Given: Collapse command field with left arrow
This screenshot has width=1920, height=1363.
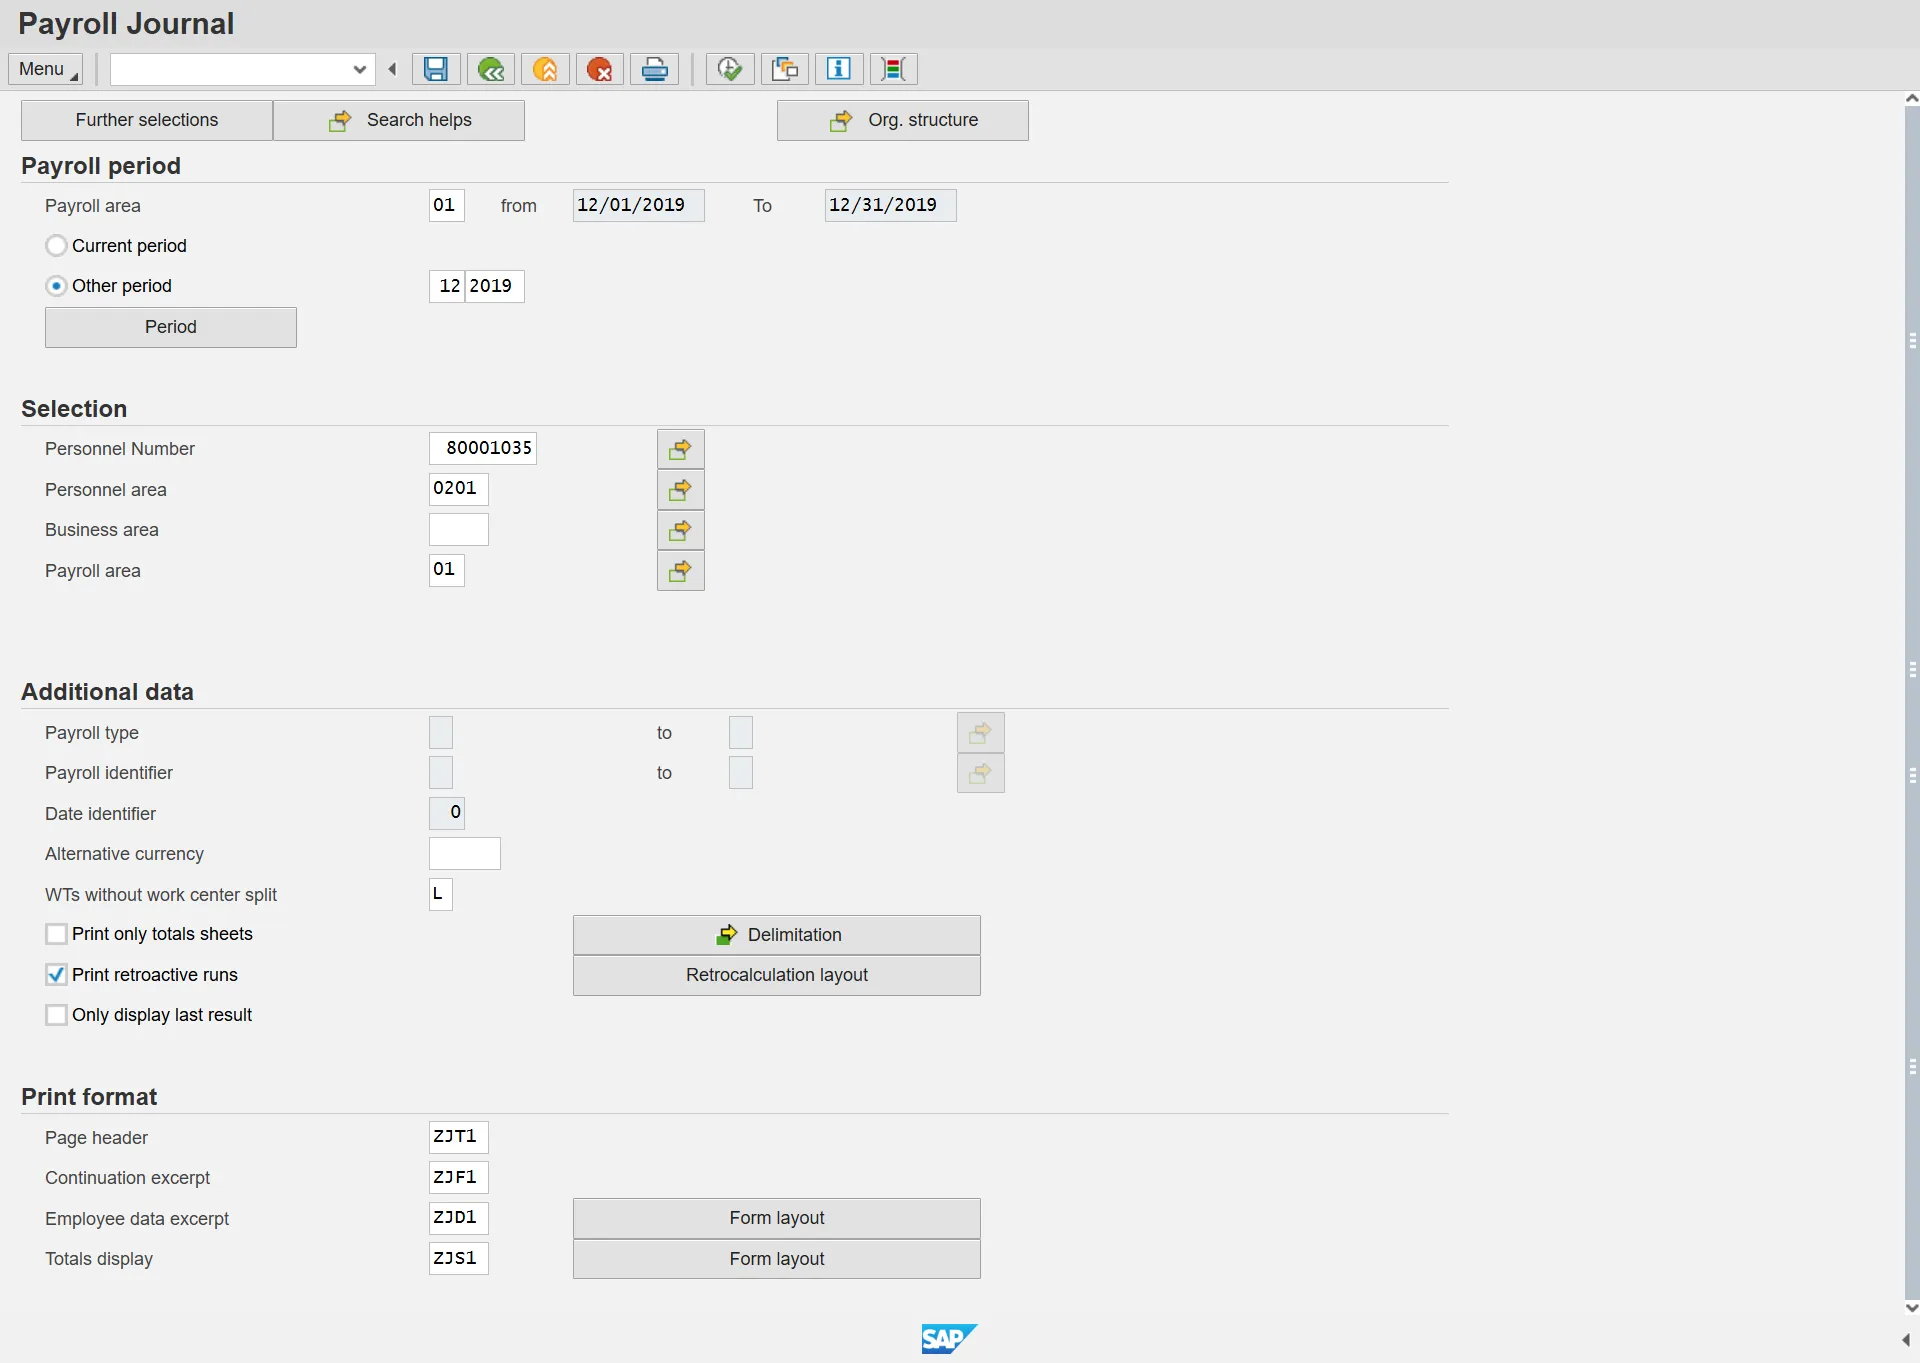Looking at the screenshot, I should pos(392,69).
